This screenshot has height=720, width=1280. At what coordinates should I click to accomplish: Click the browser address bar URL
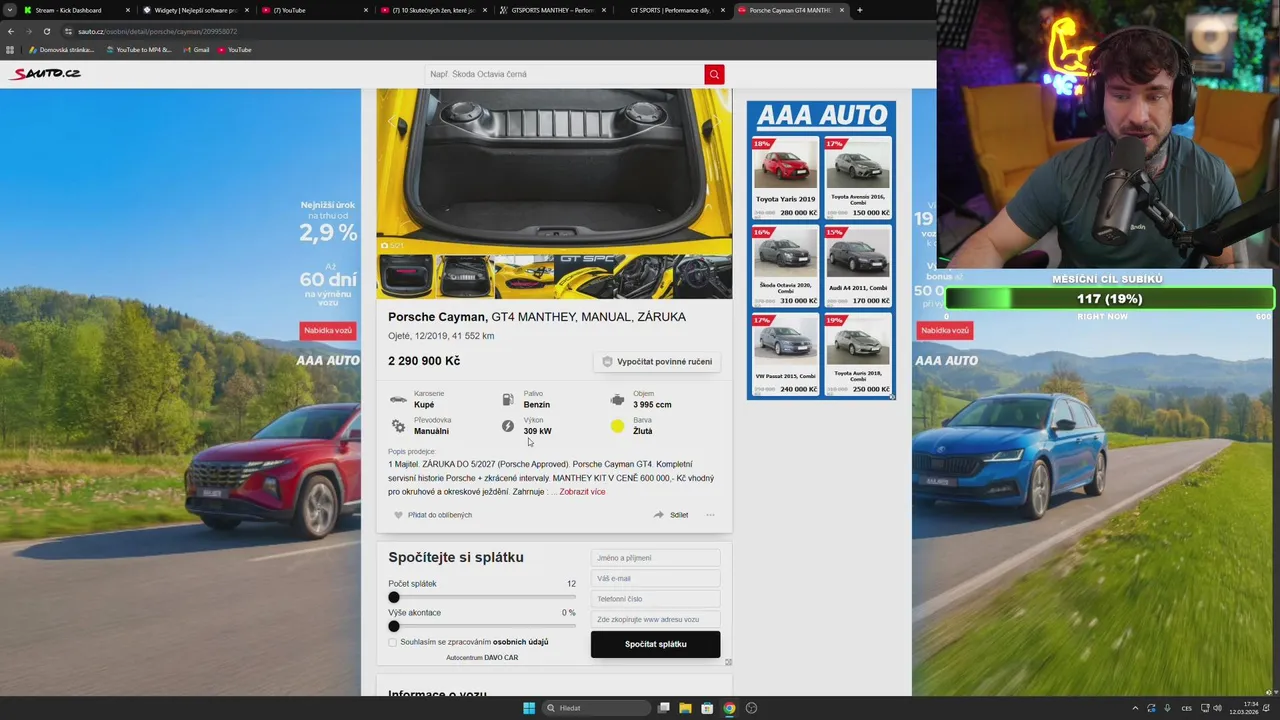157,31
